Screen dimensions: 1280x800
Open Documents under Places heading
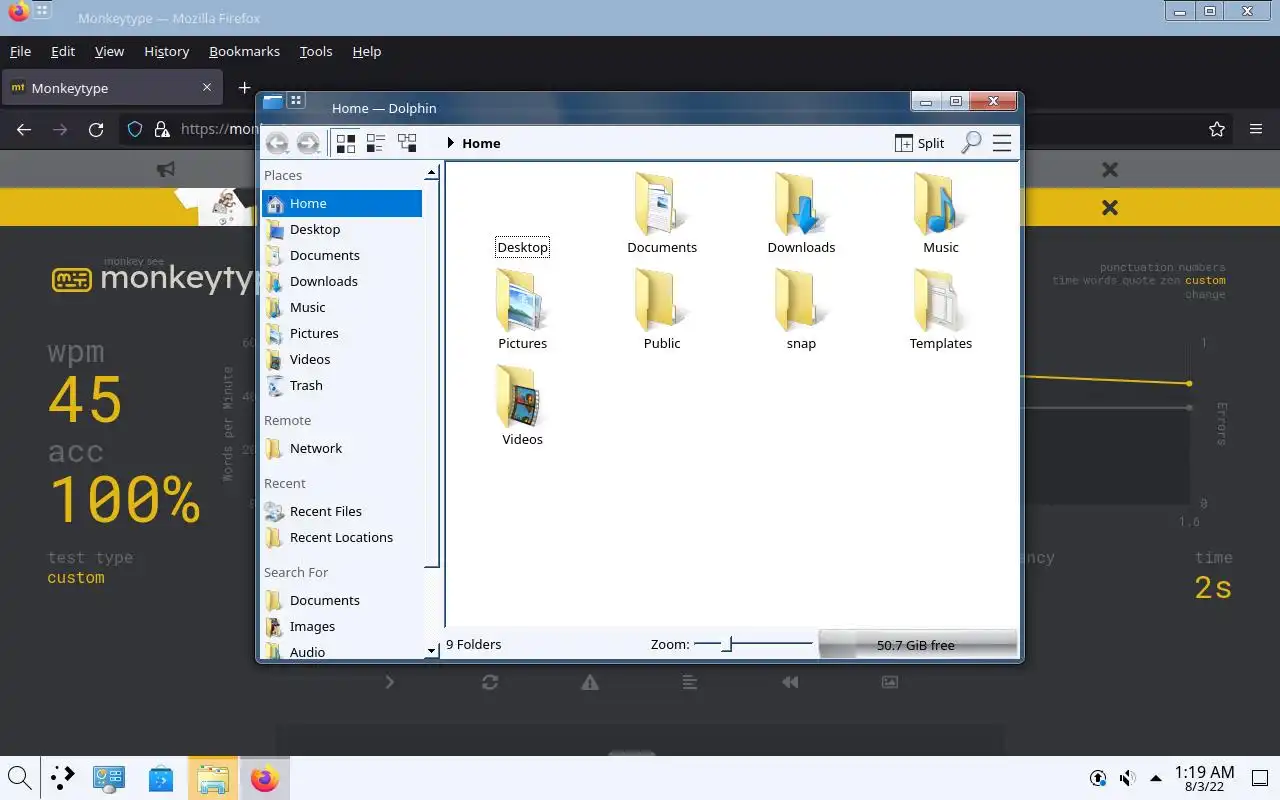coord(342,255)
